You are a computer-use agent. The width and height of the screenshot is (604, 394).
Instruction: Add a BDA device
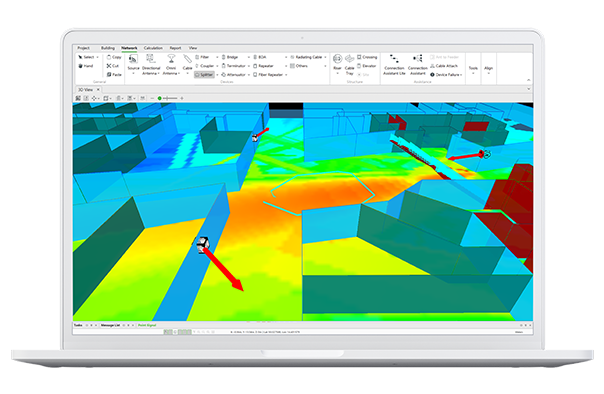260,57
